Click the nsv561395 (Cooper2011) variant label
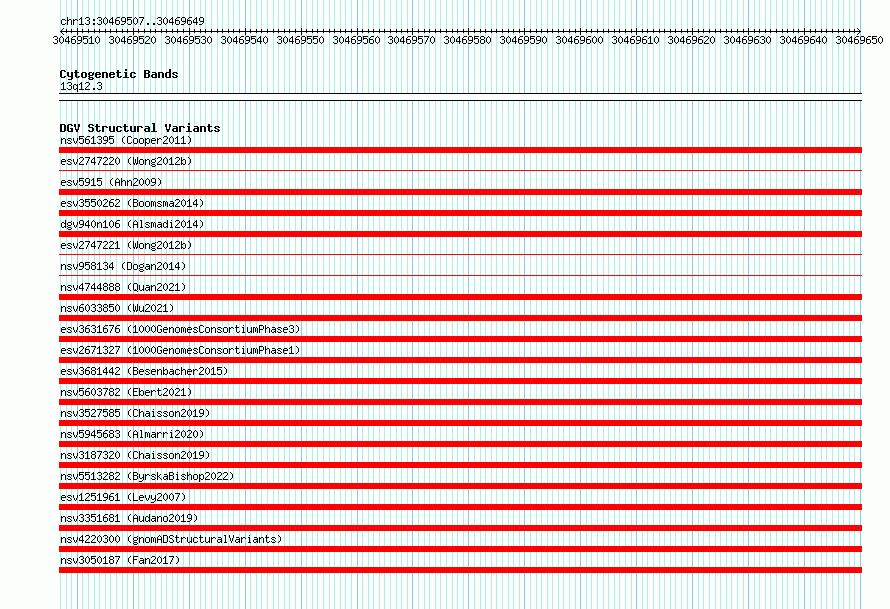The height and width of the screenshot is (609, 890). click(x=126, y=140)
